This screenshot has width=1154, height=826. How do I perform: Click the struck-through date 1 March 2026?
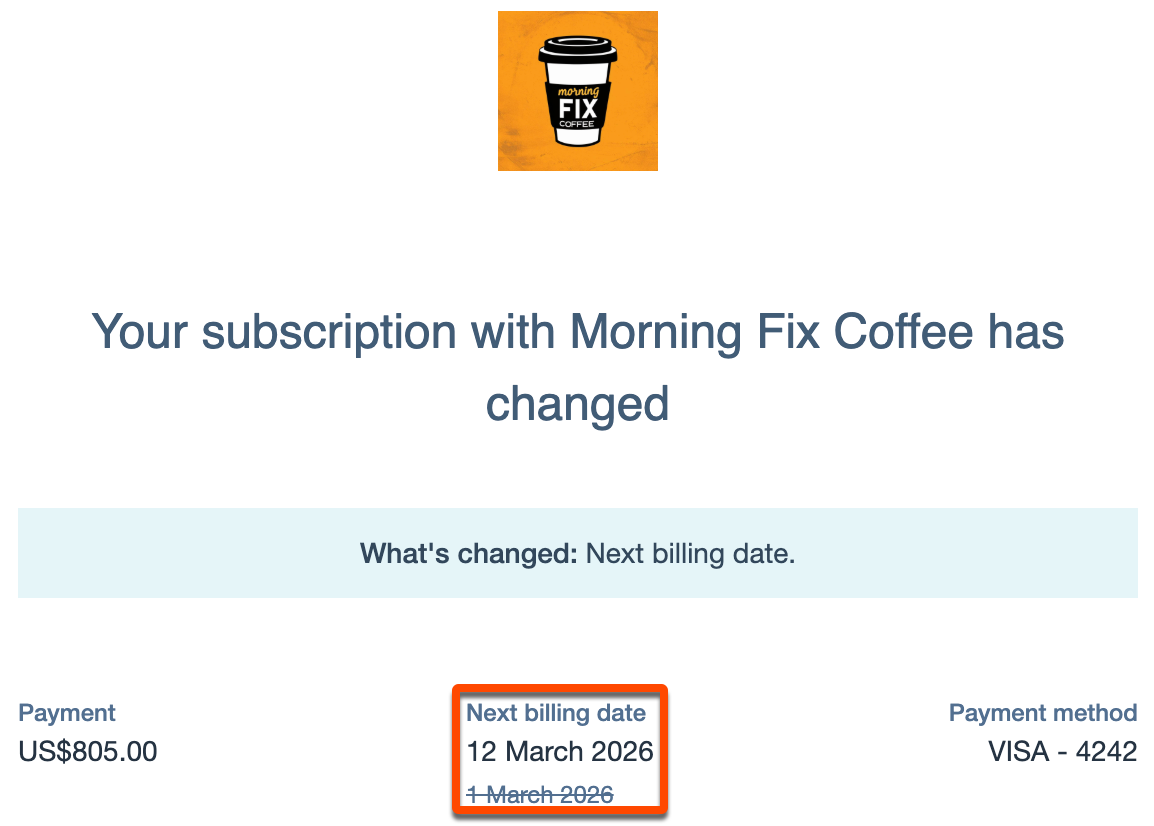coord(540,794)
